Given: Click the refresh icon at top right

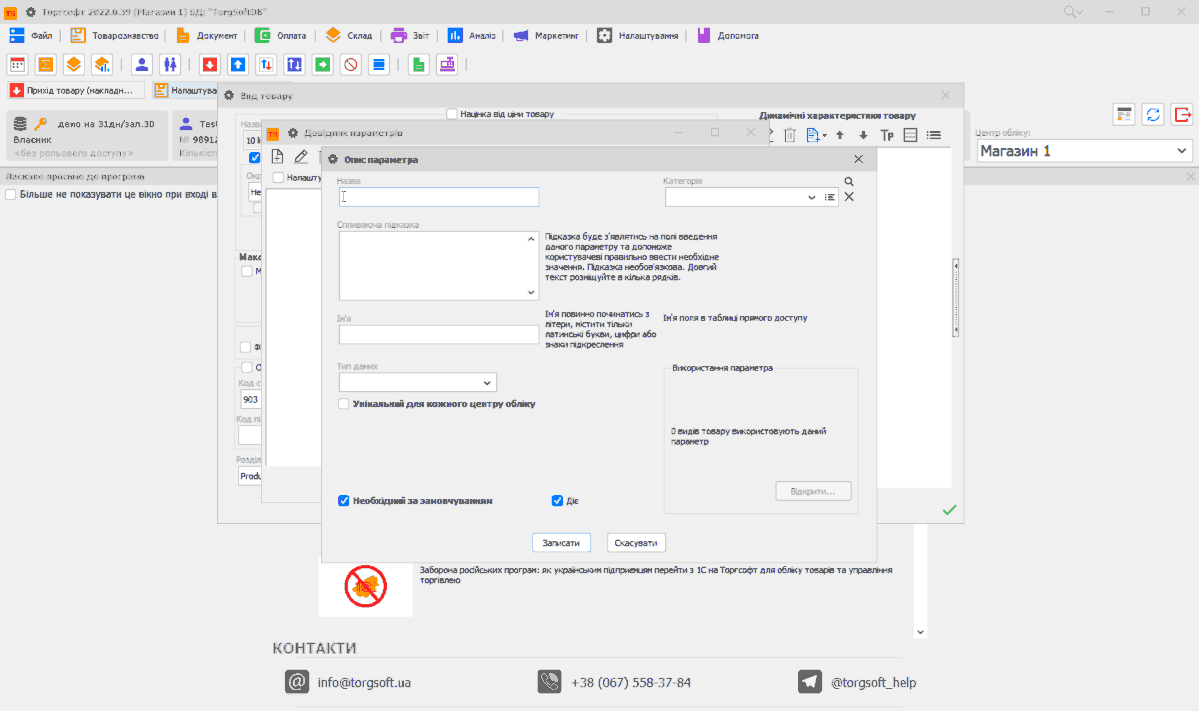Looking at the screenshot, I should click(x=1153, y=114).
